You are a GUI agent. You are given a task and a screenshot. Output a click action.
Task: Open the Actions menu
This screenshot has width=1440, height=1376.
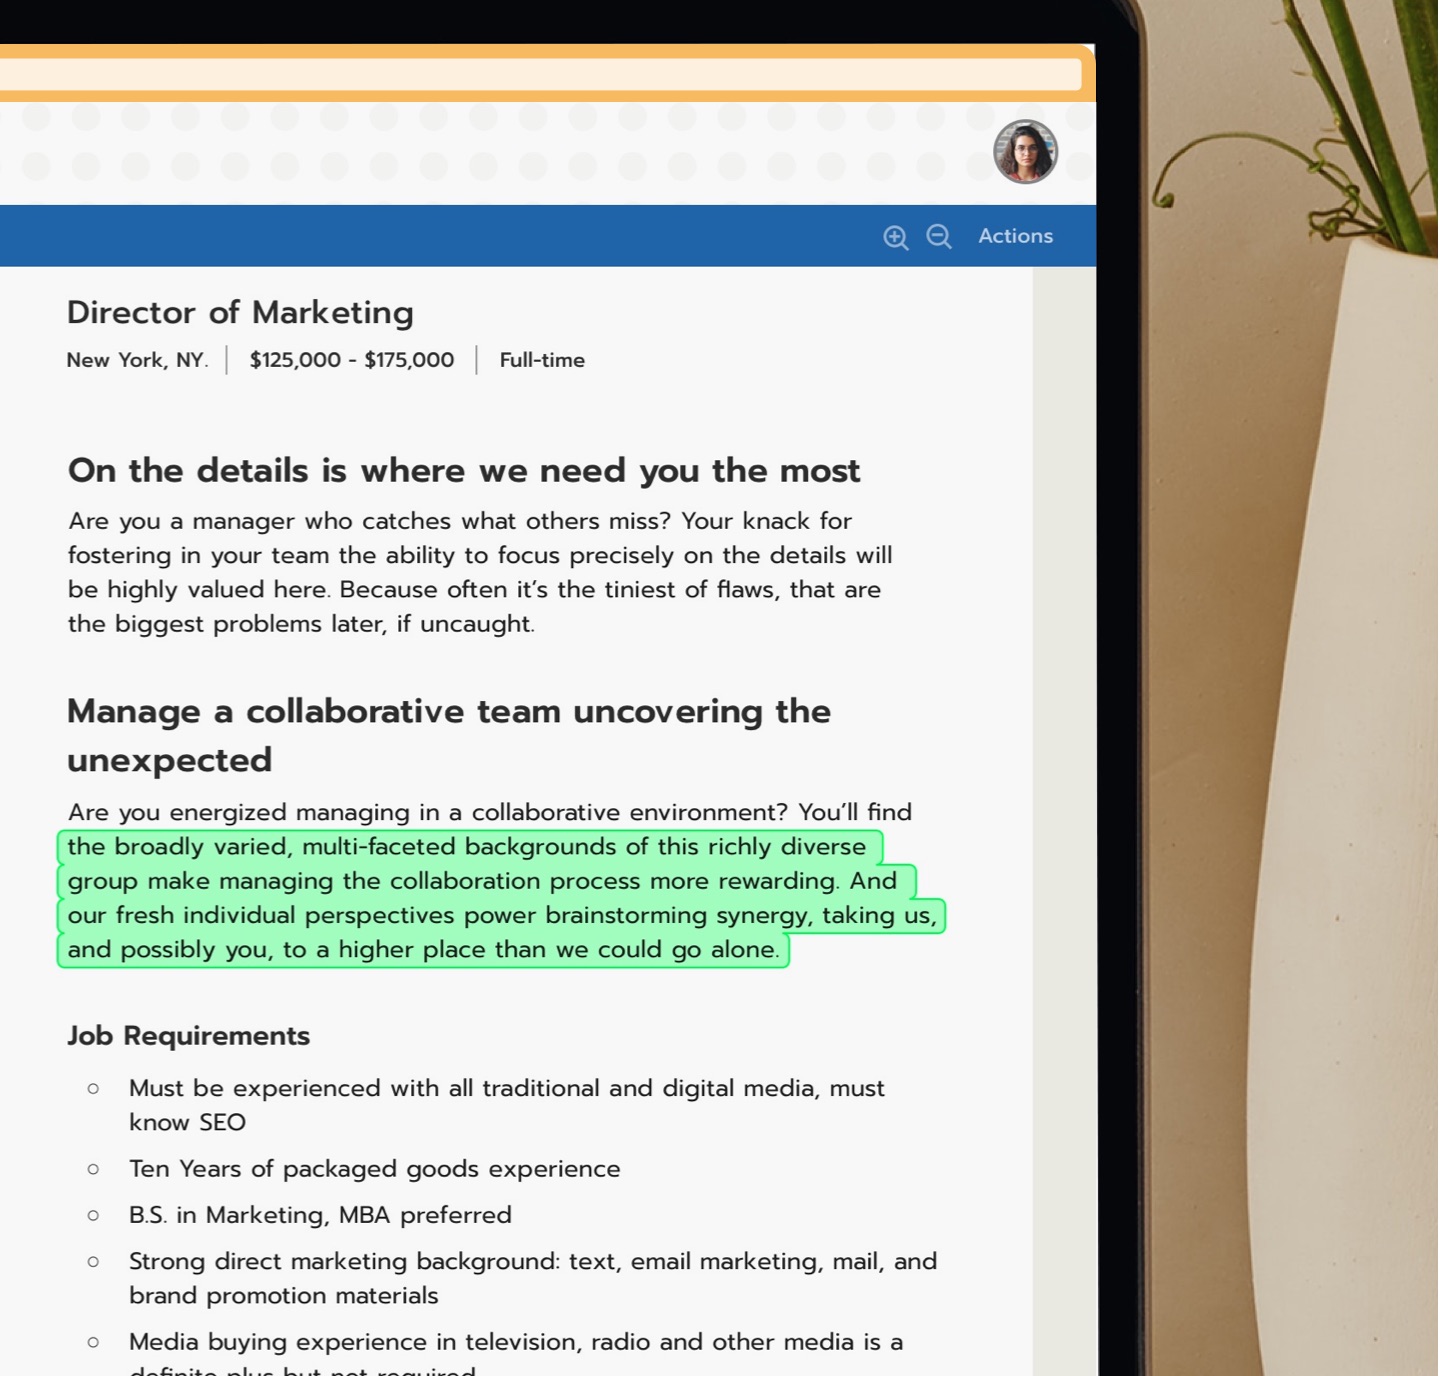click(x=1015, y=236)
